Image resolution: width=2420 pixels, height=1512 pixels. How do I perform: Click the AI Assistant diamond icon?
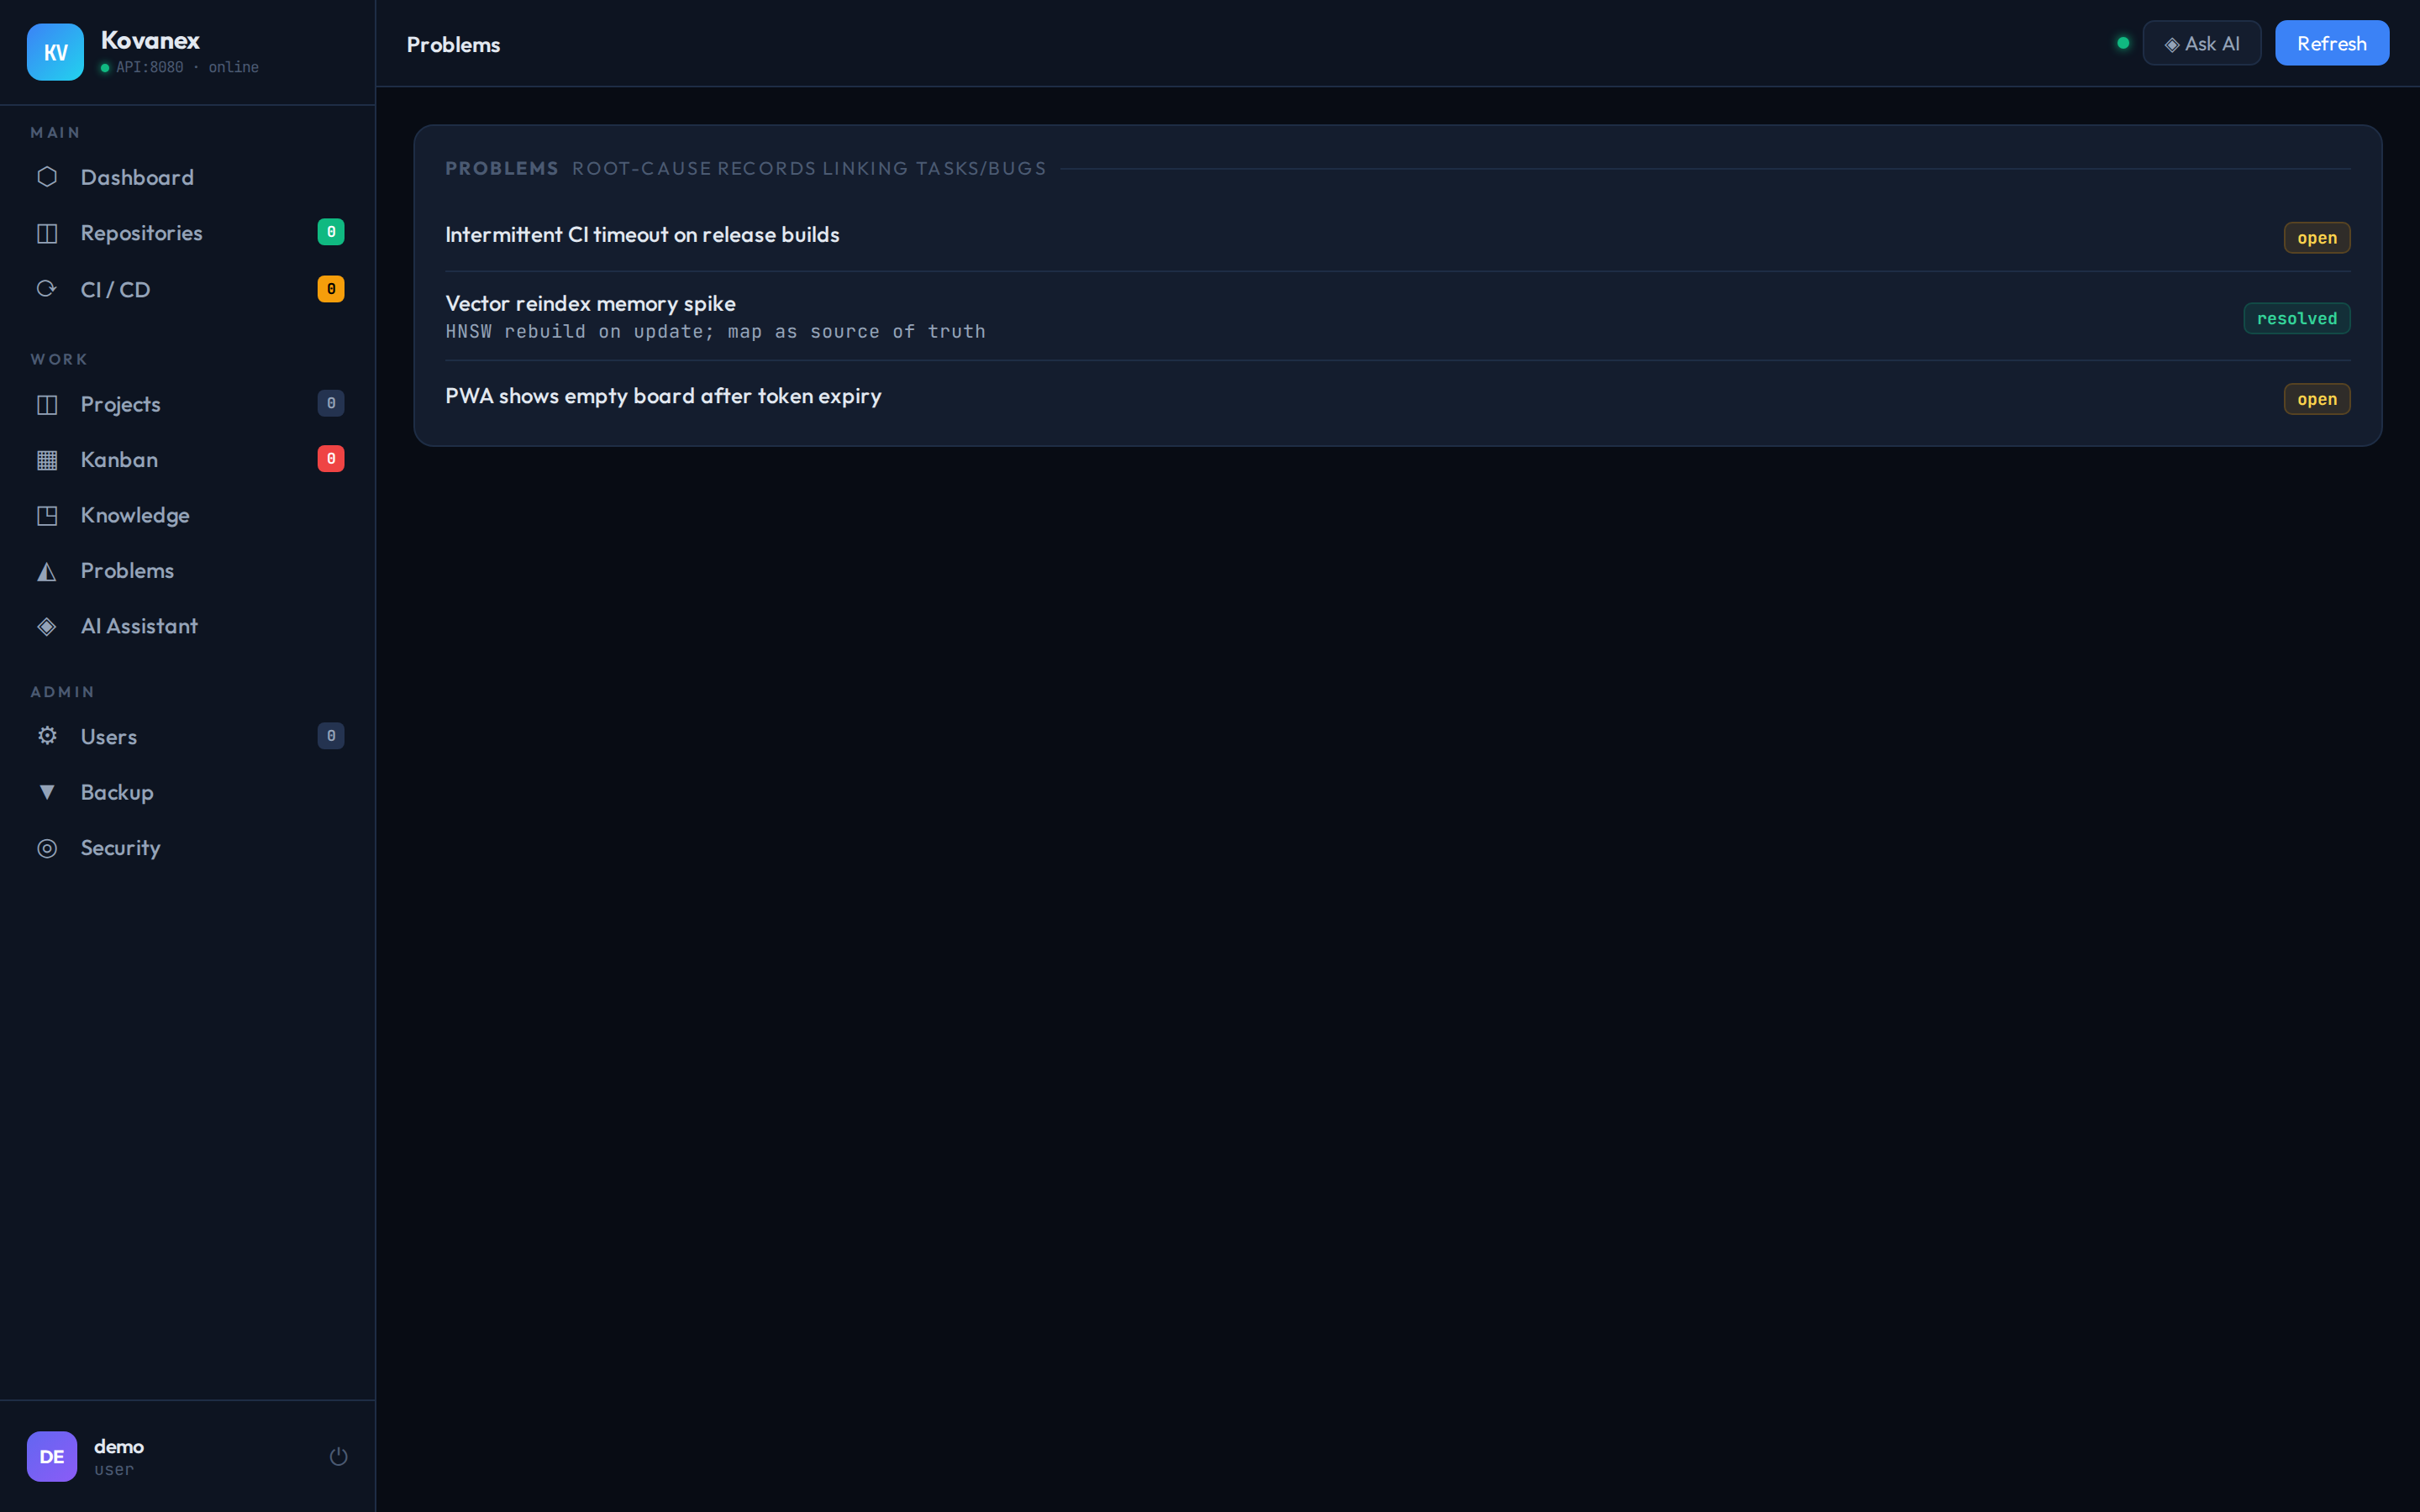tap(47, 626)
